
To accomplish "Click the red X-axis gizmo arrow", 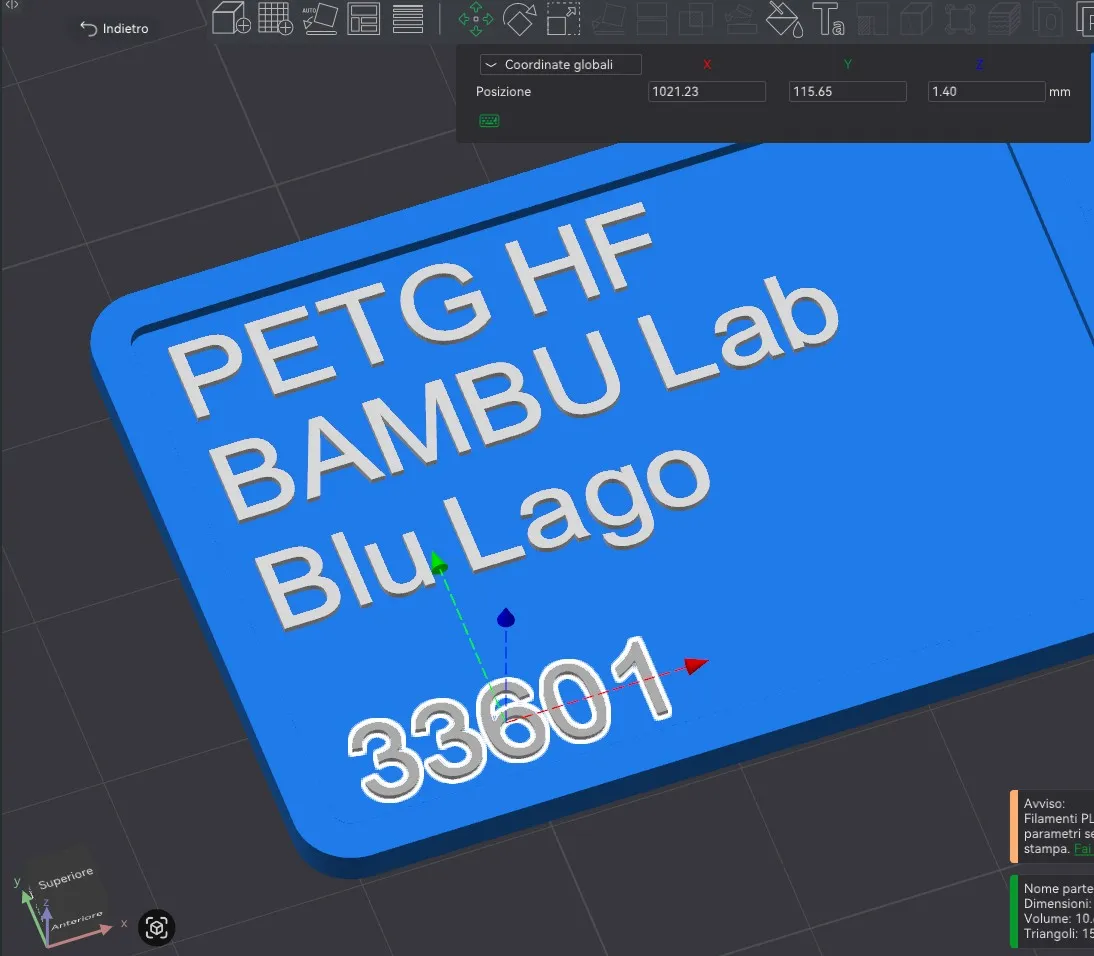I will pos(696,665).
